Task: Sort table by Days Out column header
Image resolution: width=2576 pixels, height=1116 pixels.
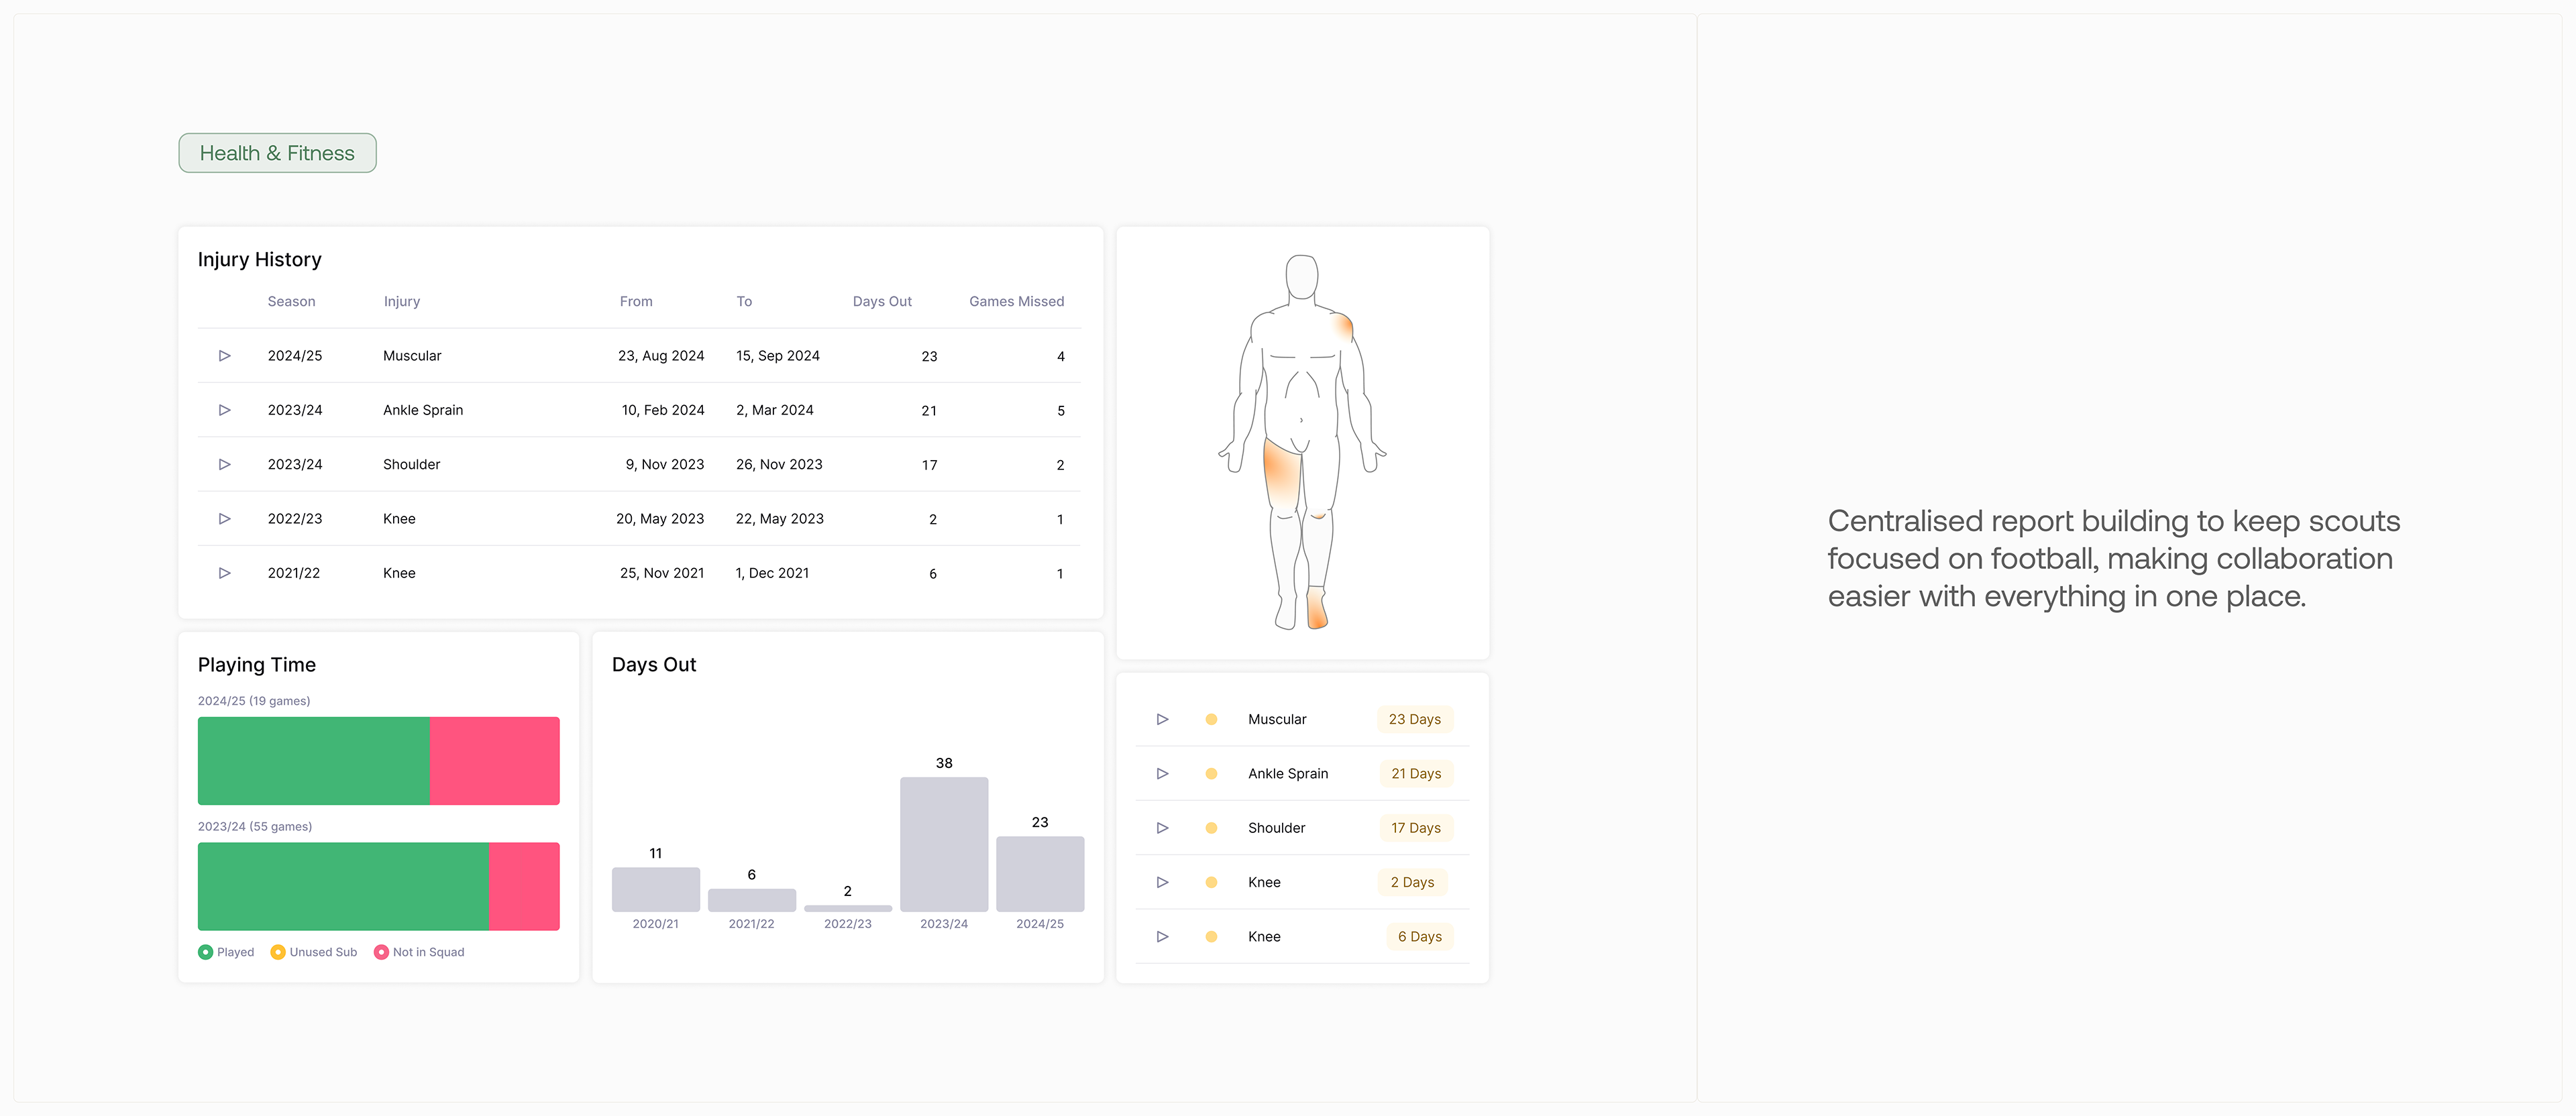Action: click(x=882, y=301)
